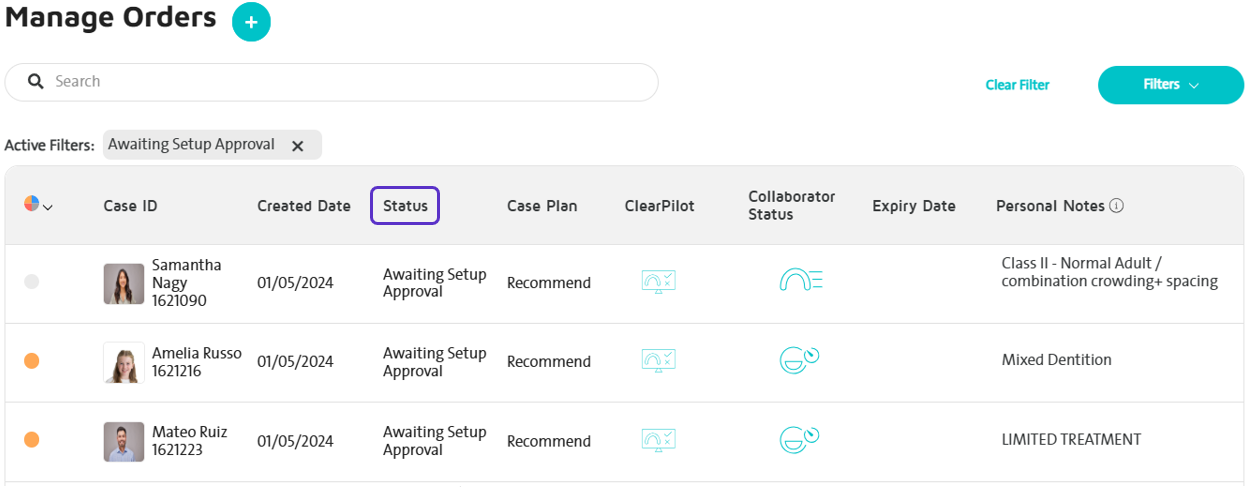Select orange status dot for Amelia Russo
Image resolution: width=1248 pixels, height=487 pixels.
(31, 361)
